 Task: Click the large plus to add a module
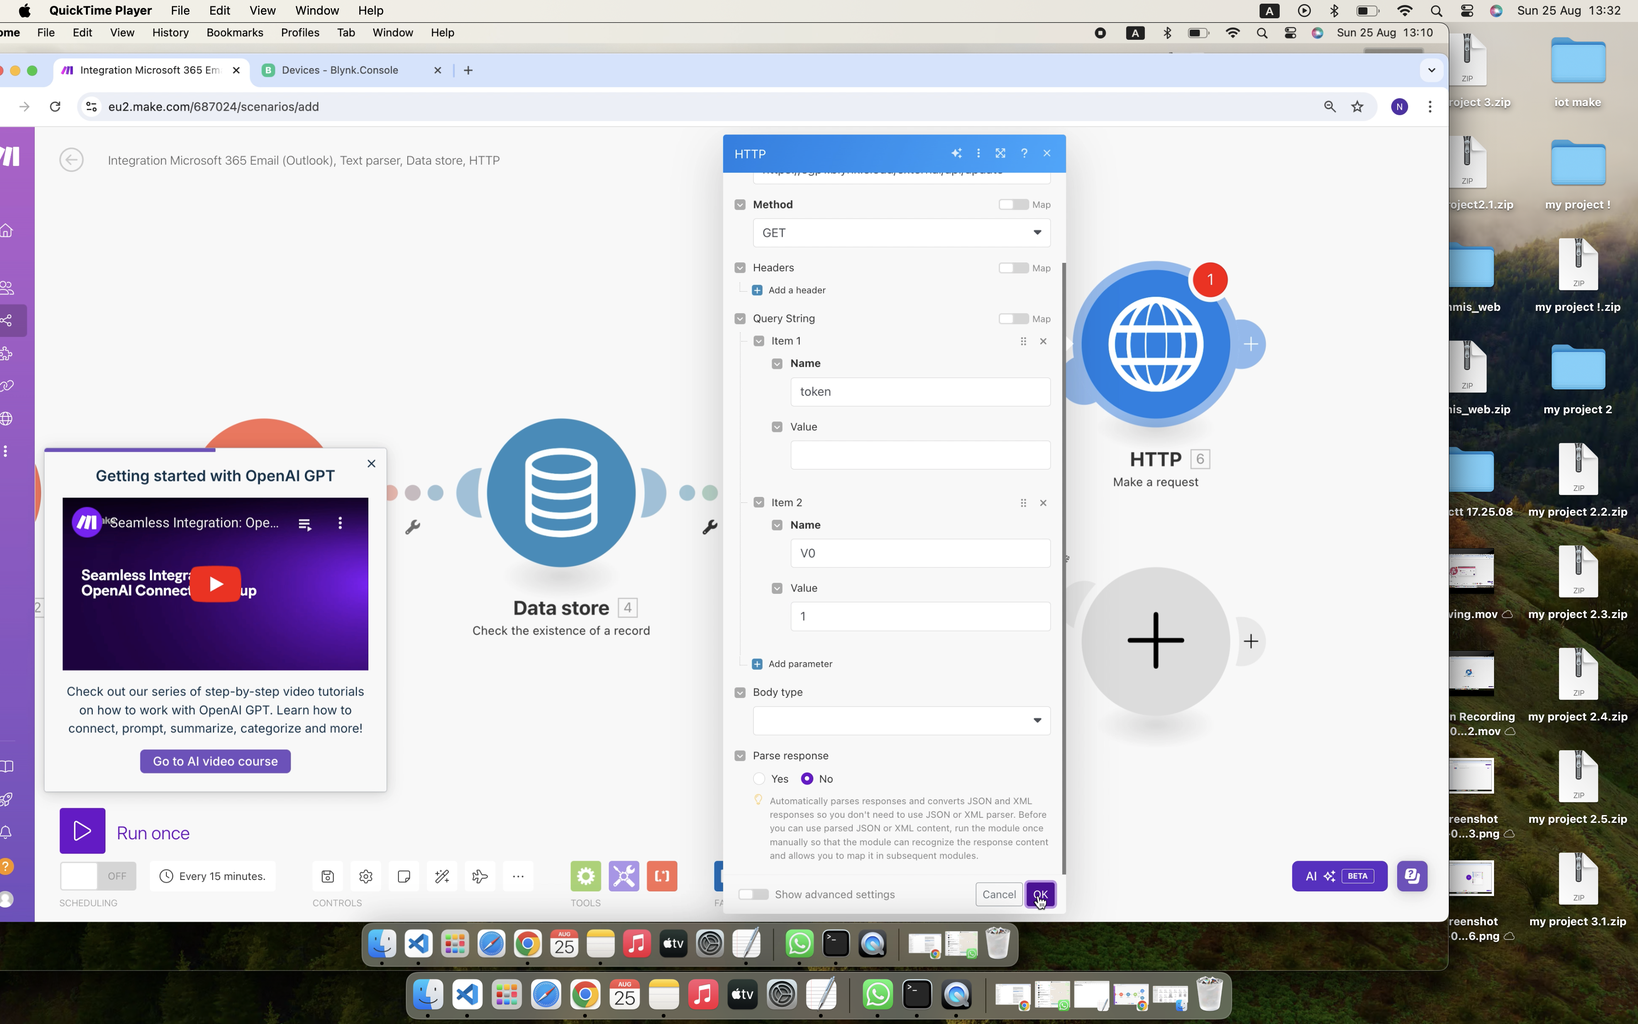[1155, 640]
